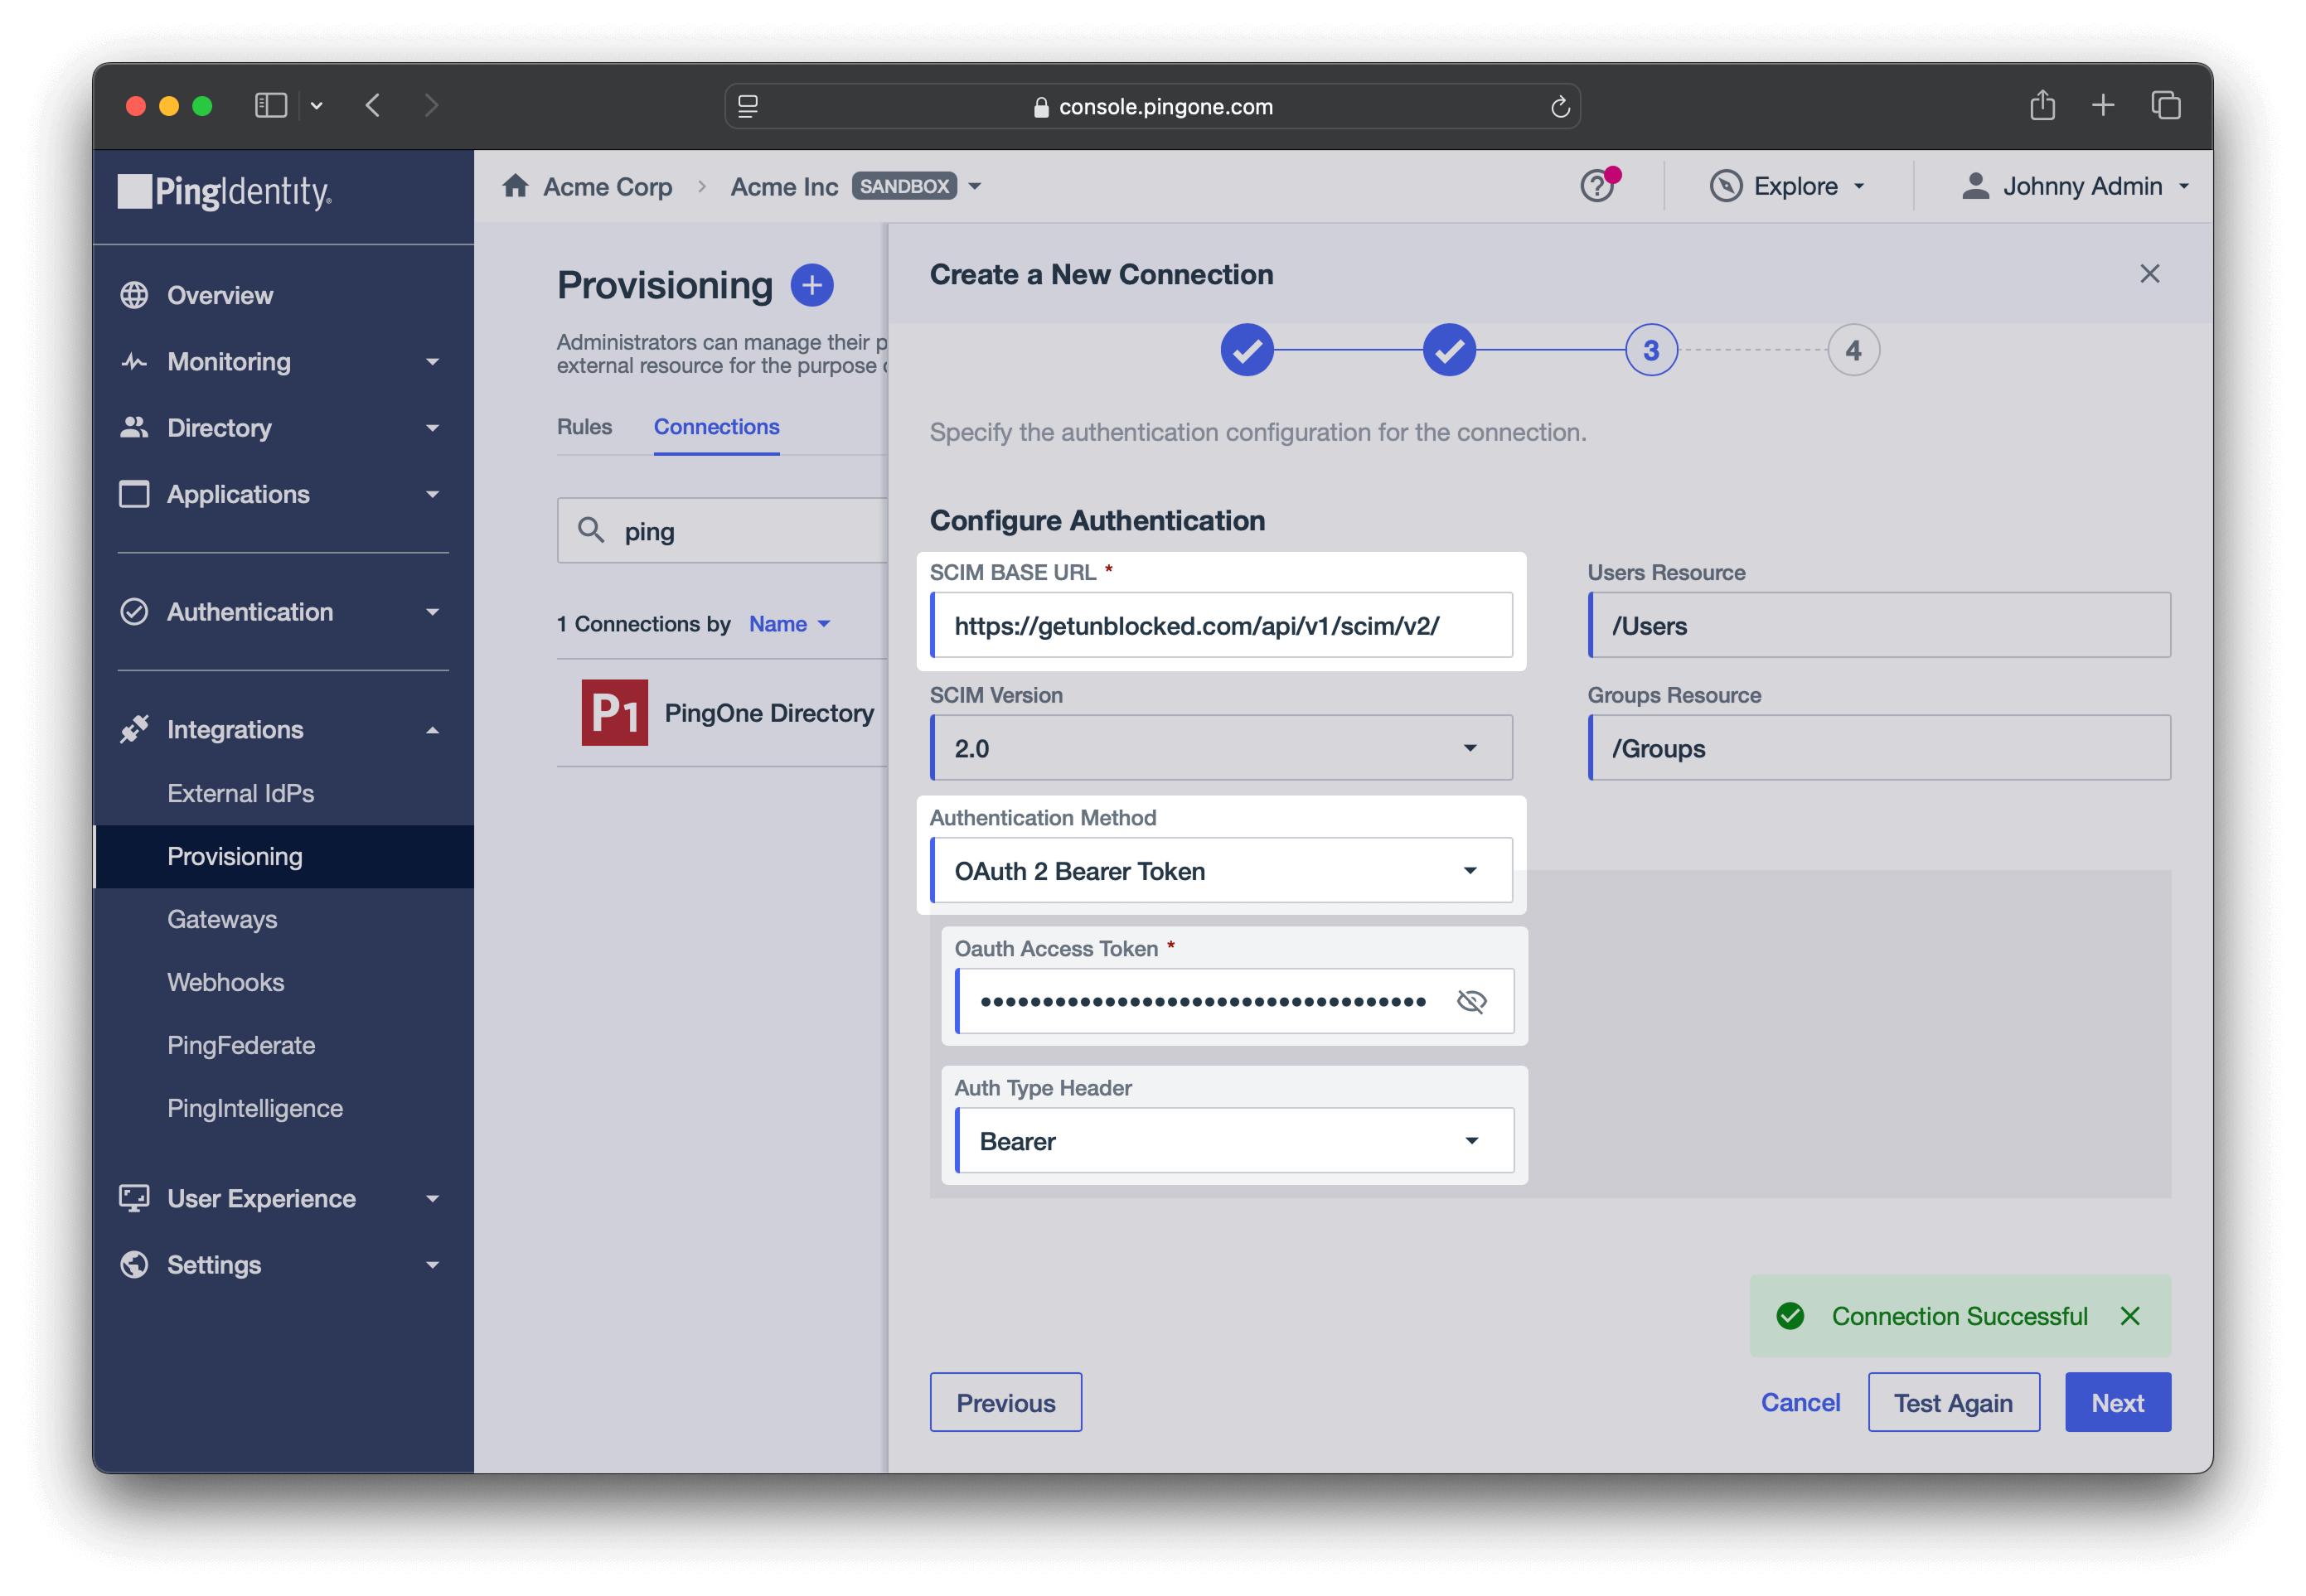Click step 3 circle in wizard
This screenshot has width=2306, height=1596.
pyautogui.click(x=1651, y=350)
